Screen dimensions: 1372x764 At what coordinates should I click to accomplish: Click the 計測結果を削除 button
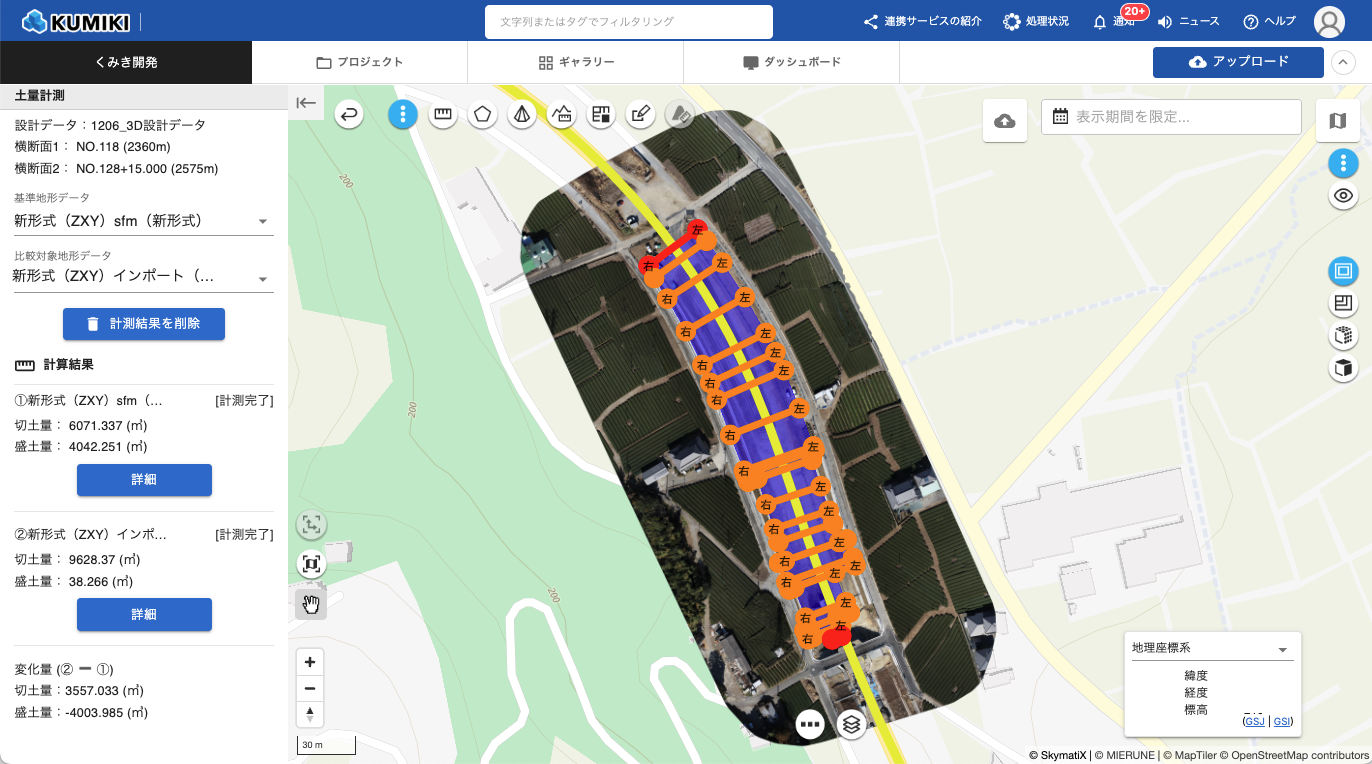(144, 324)
